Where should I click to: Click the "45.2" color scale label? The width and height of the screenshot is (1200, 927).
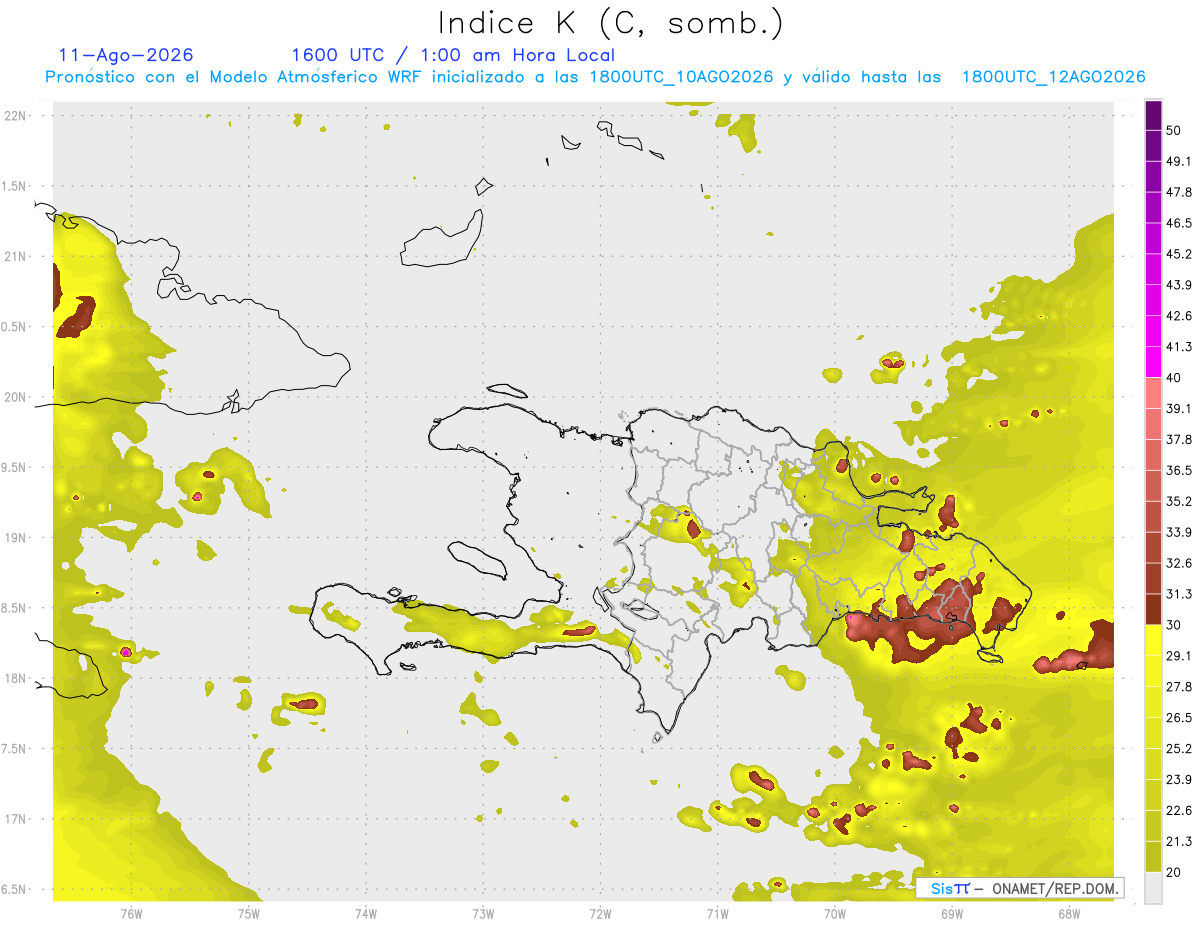click(1179, 254)
